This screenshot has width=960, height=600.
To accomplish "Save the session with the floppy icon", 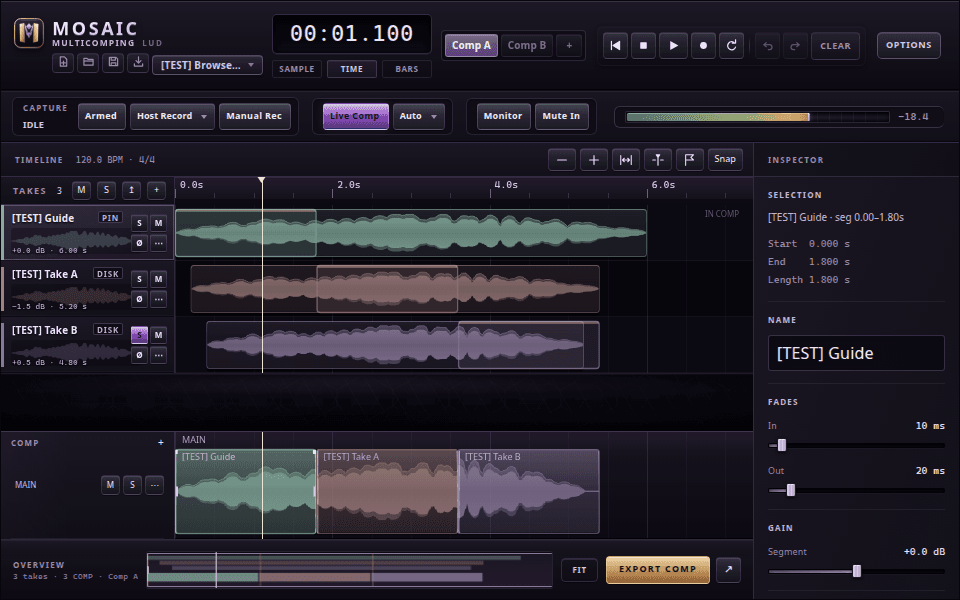I will click(x=113, y=62).
